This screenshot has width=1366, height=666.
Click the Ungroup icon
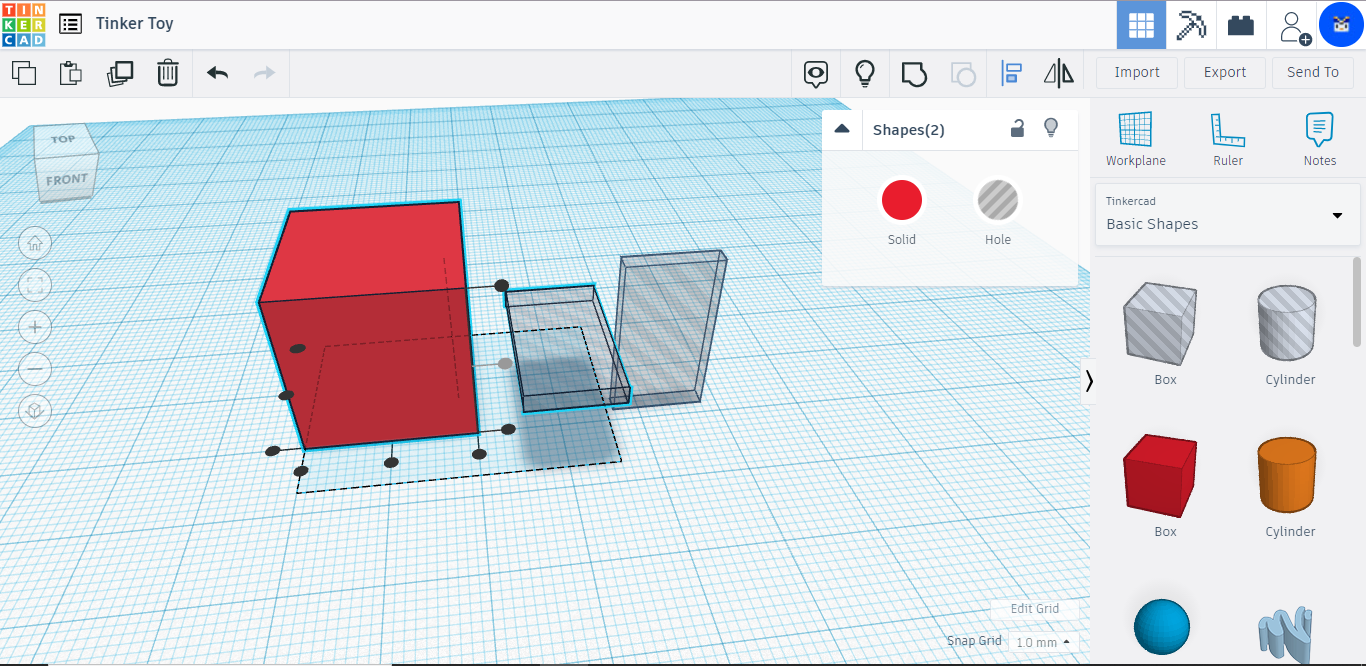962,73
